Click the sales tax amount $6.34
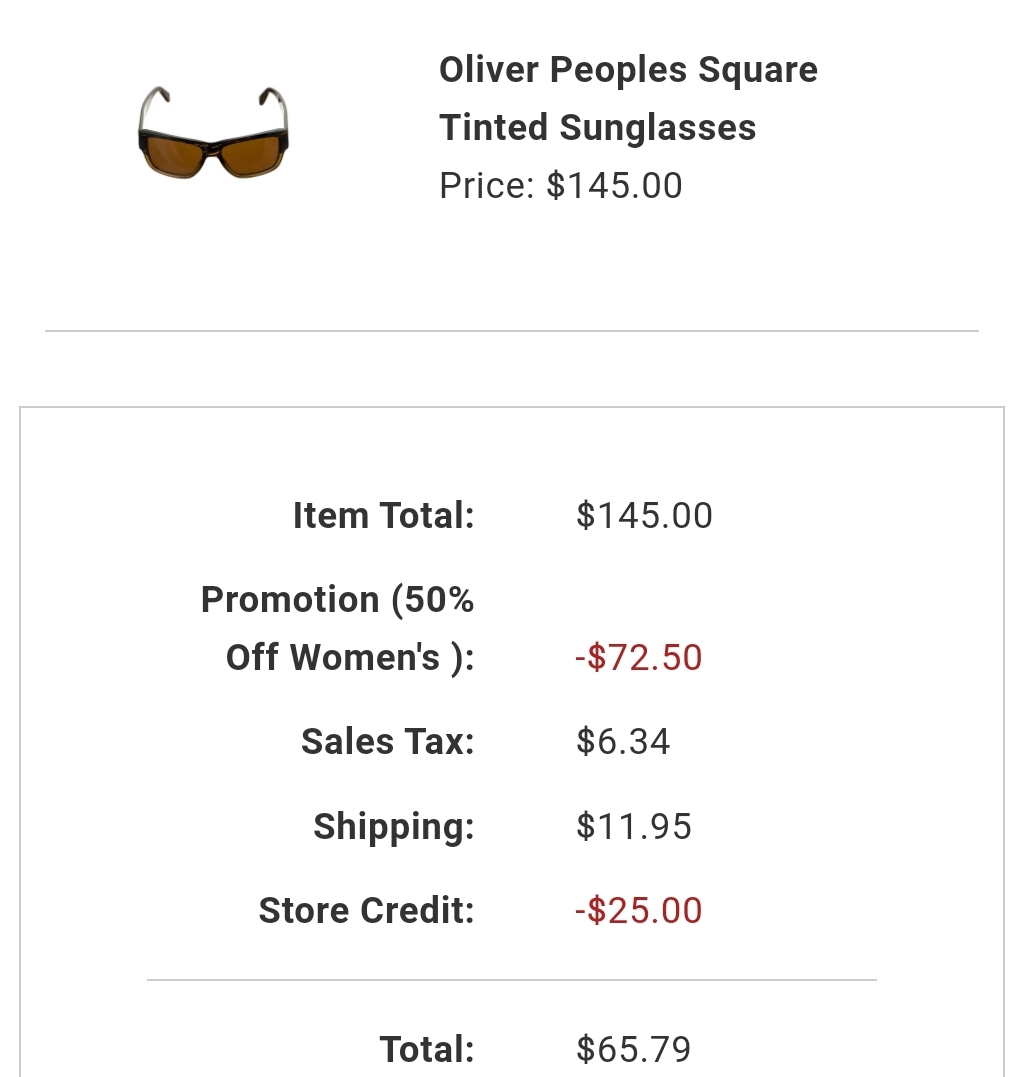 (x=623, y=742)
